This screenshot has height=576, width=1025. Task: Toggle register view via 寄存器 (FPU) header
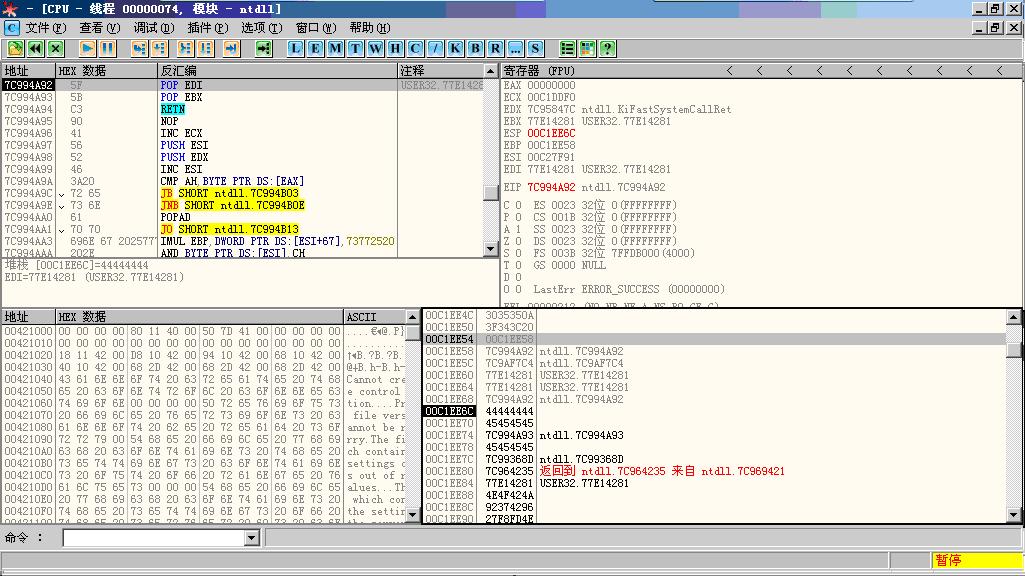point(540,71)
